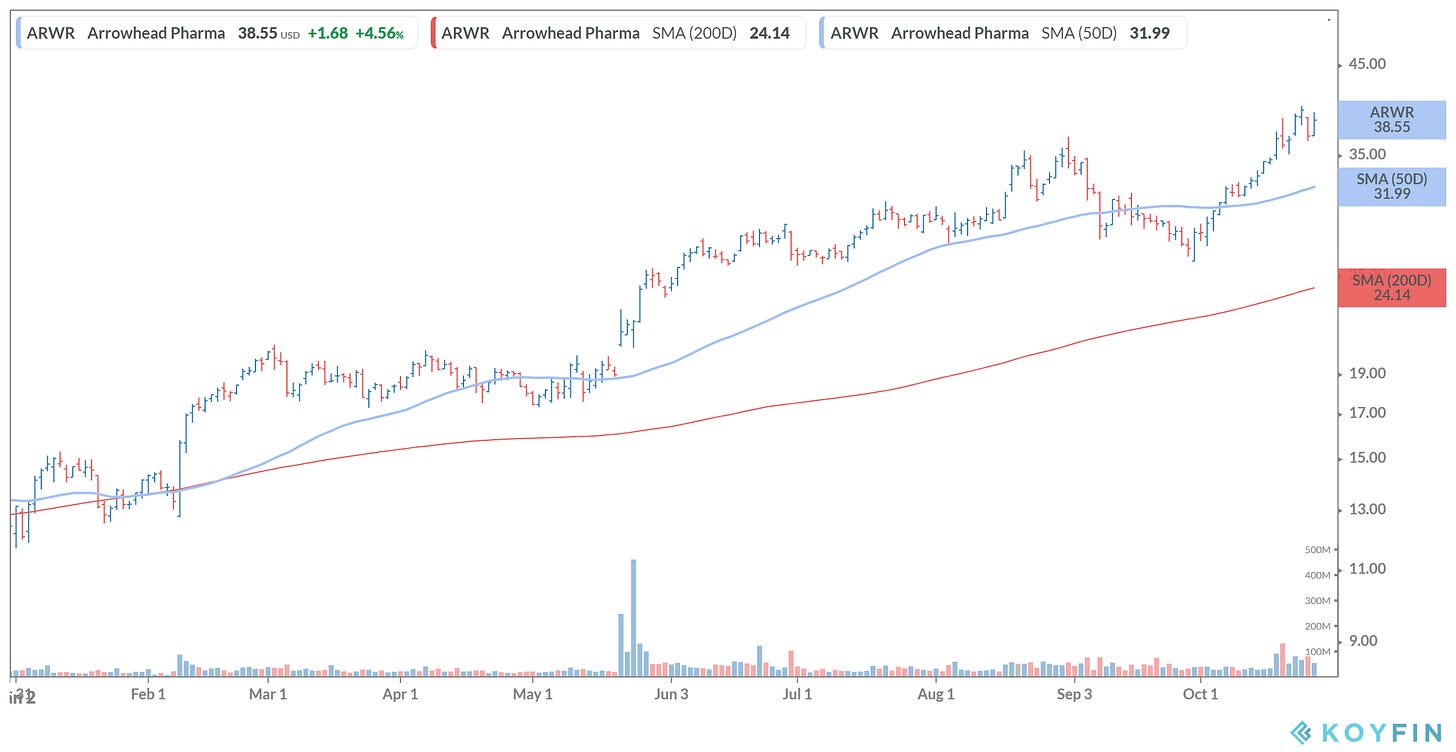This screenshot has width=1456, height=752.
Task: Click the red SMA (200D) legend color marker
Action: 432,33
